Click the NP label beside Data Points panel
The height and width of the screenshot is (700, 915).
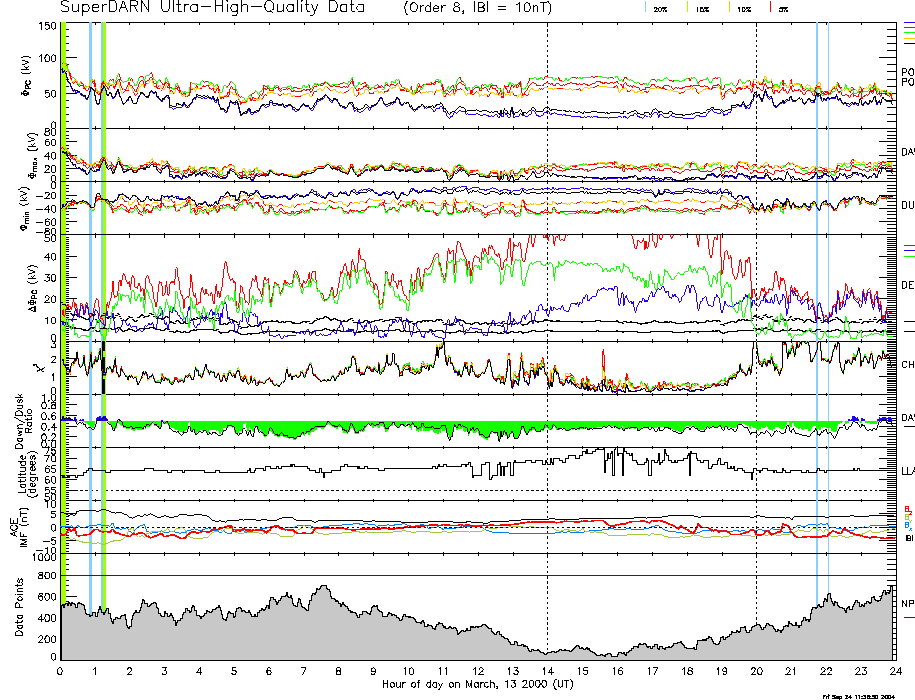pos(907,603)
